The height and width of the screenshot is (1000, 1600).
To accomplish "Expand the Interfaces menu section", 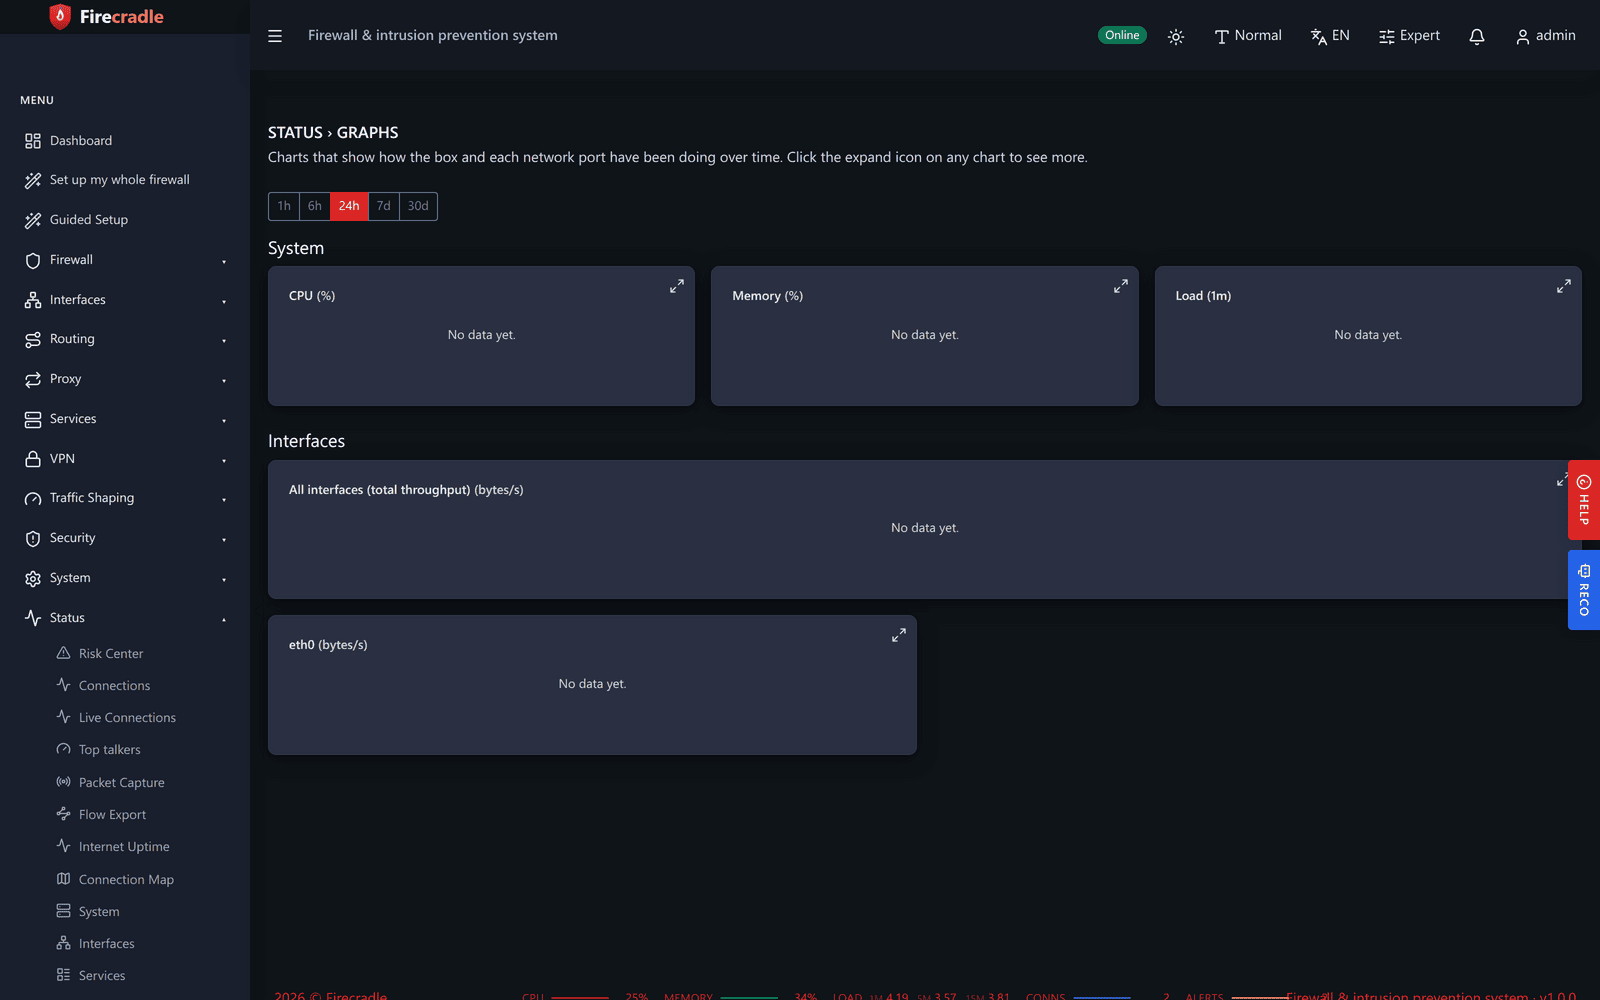I will (125, 300).
